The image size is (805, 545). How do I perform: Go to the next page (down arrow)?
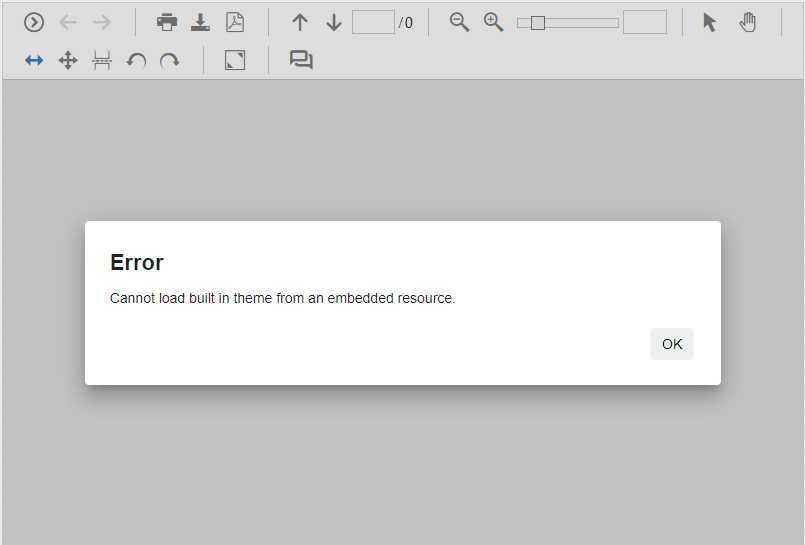(x=334, y=22)
